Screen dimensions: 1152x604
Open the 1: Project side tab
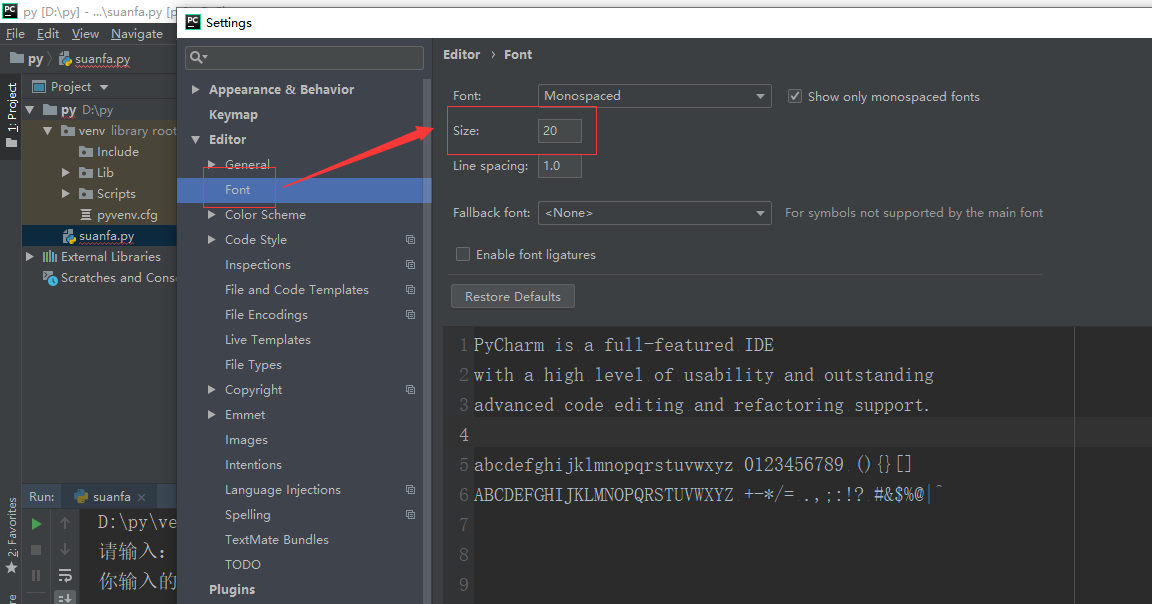click(12, 115)
